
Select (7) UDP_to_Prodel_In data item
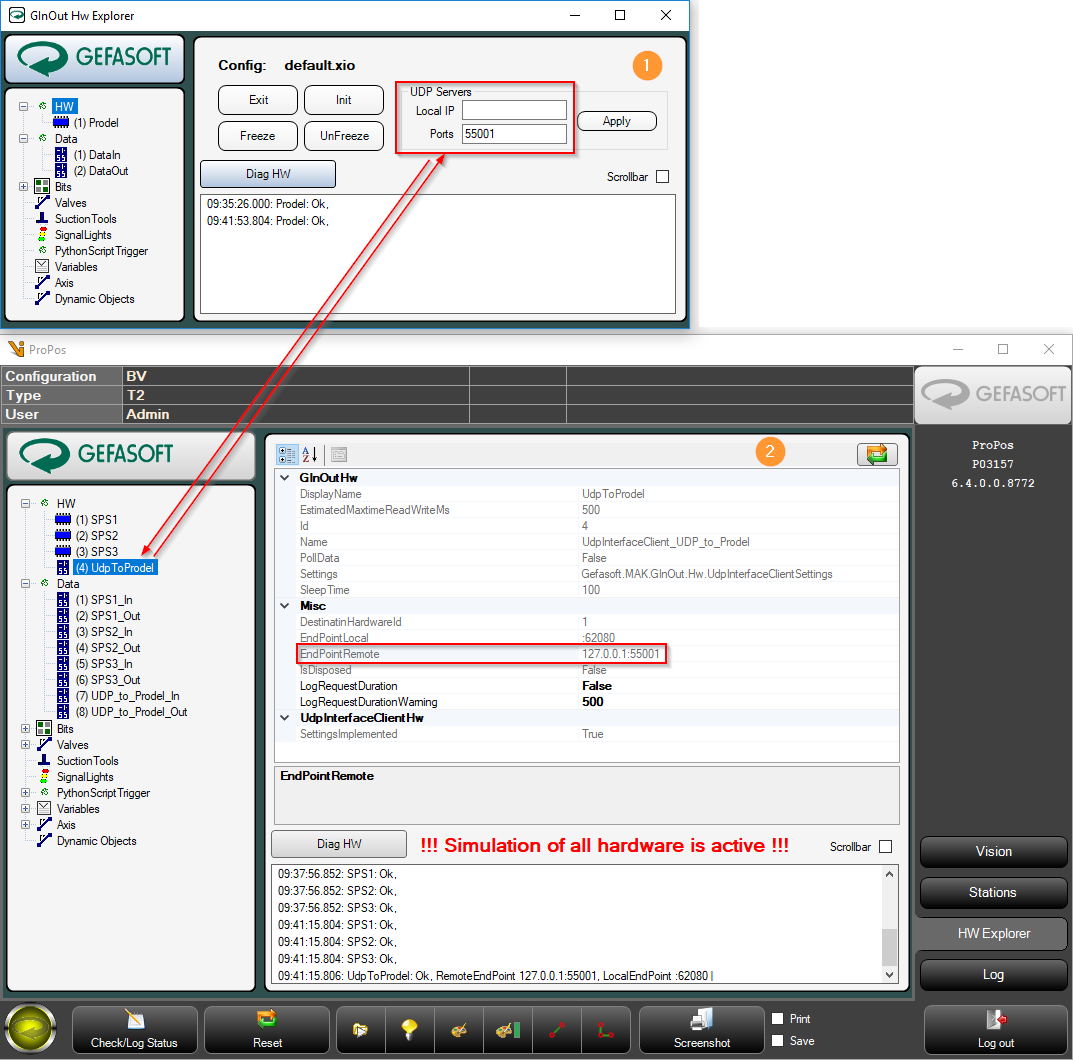(x=127, y=696)
